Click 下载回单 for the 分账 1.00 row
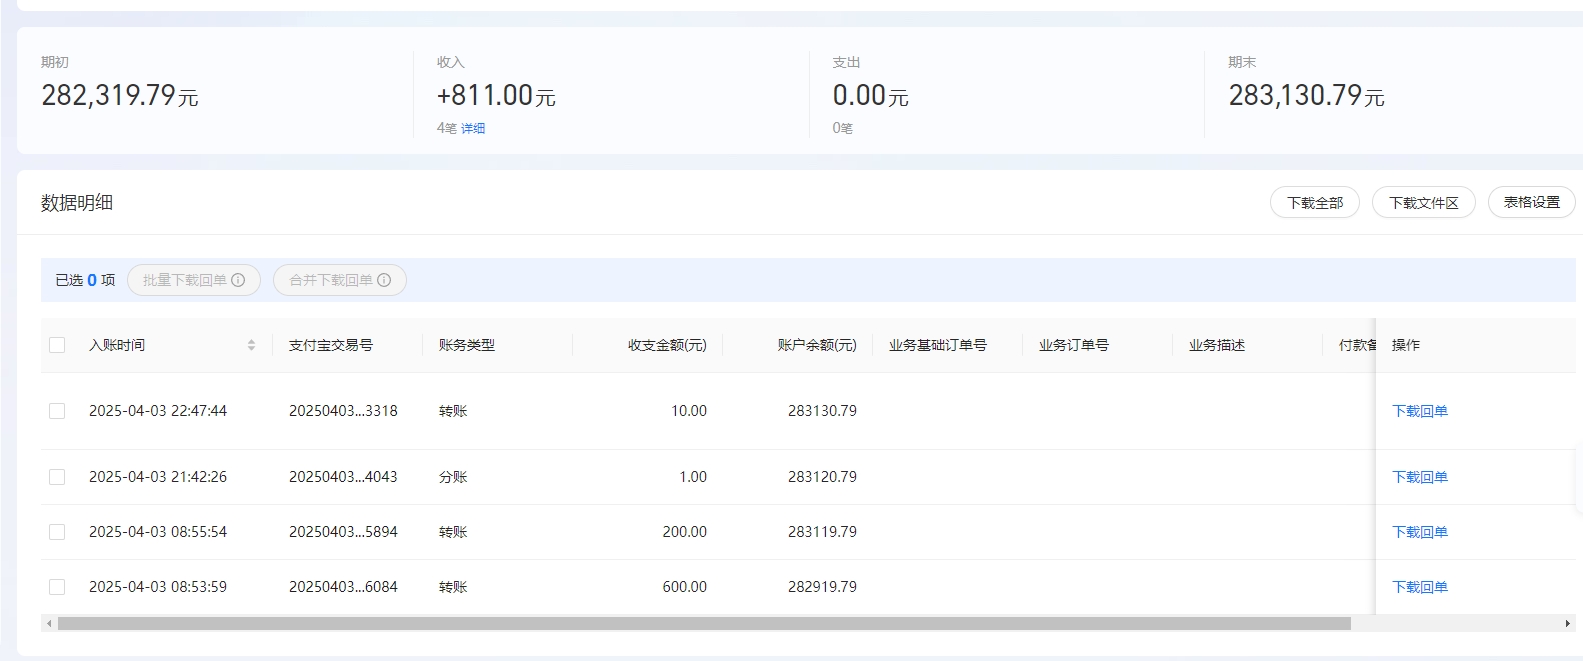Image resolution: width=1583 pixels, height=661 pixels. pyautogui.click(x=1419, y=477)
